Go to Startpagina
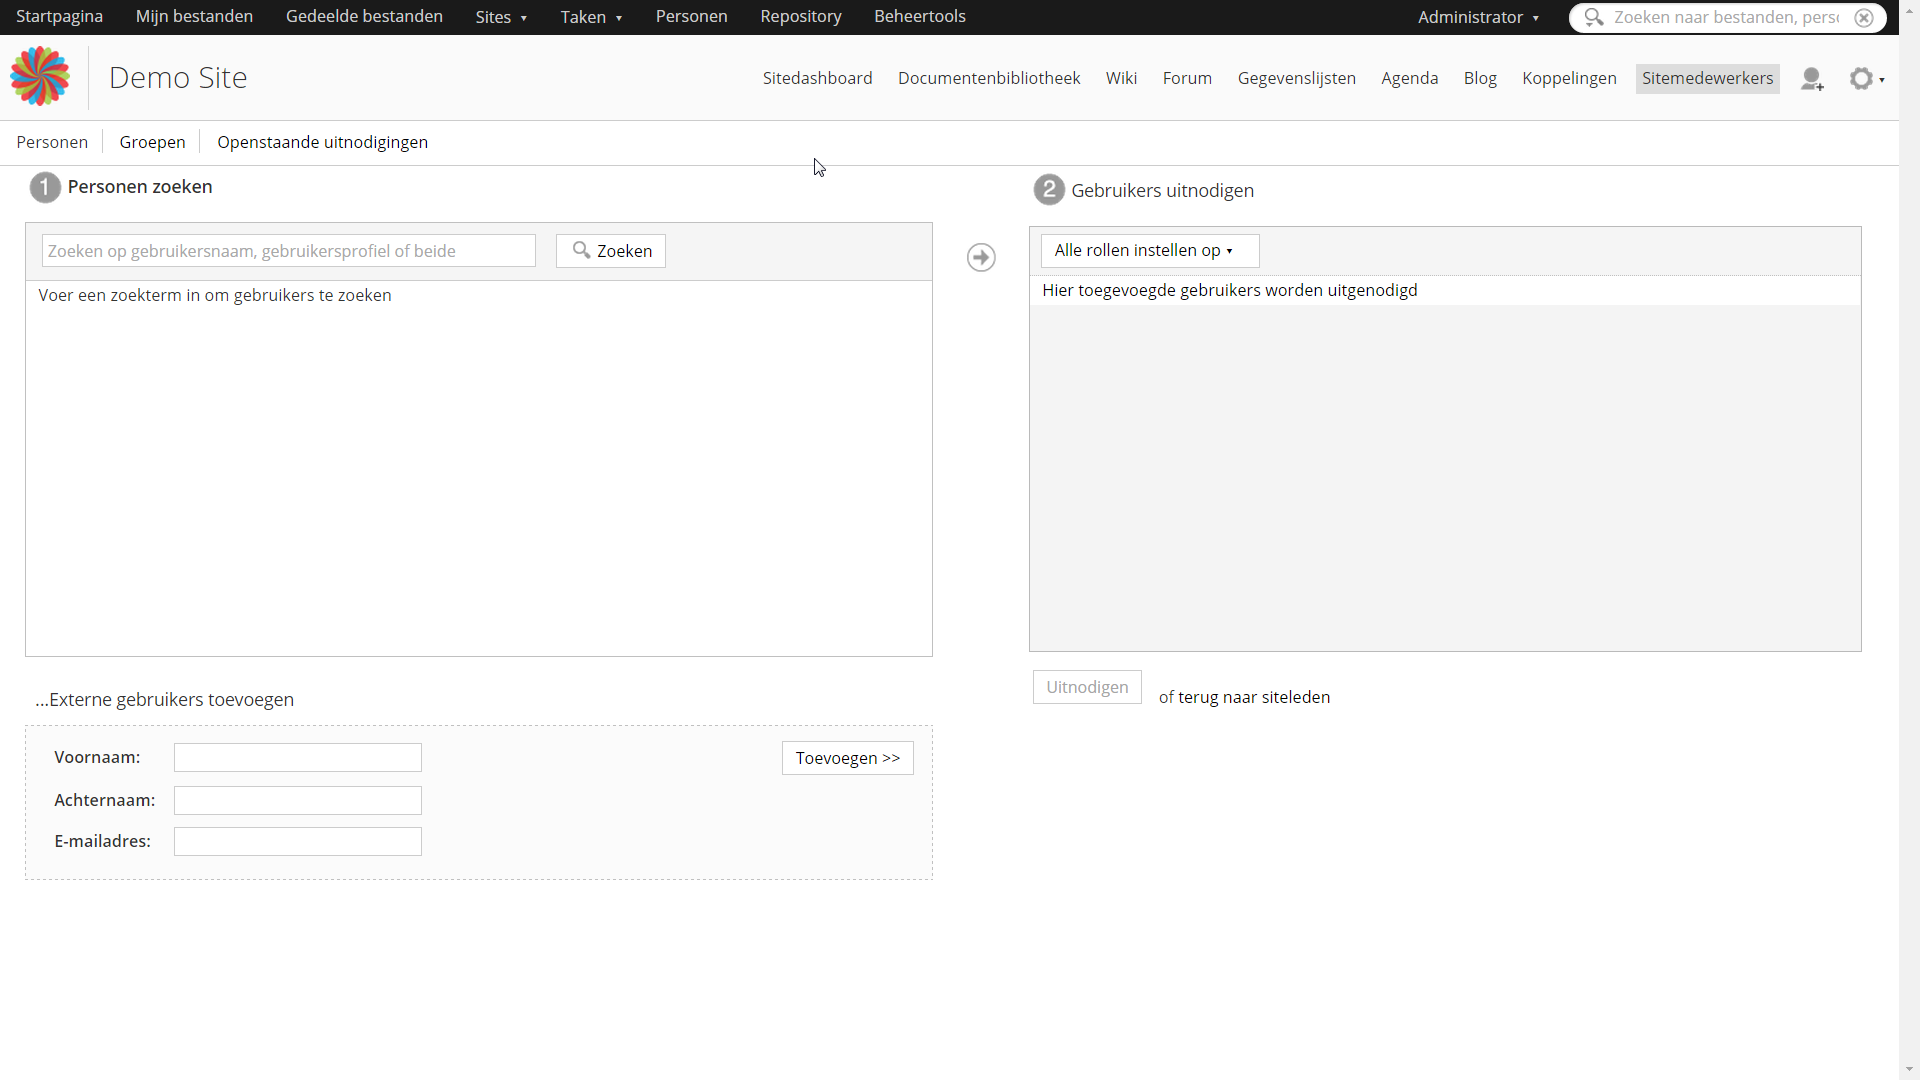1920x1080 pixels. click(60, 17)
